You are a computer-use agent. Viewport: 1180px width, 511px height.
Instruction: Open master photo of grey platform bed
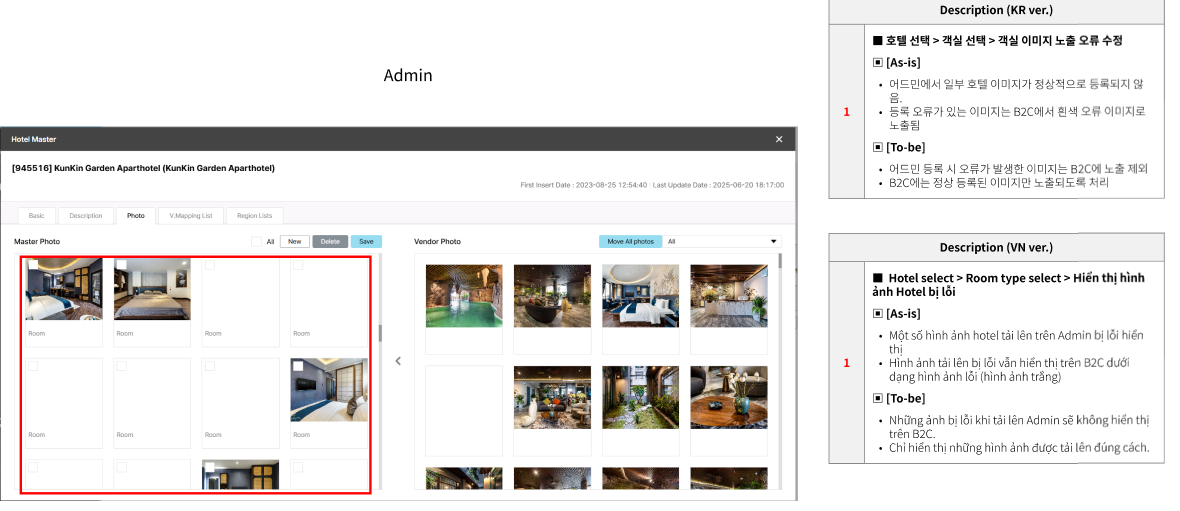[152, 289]
